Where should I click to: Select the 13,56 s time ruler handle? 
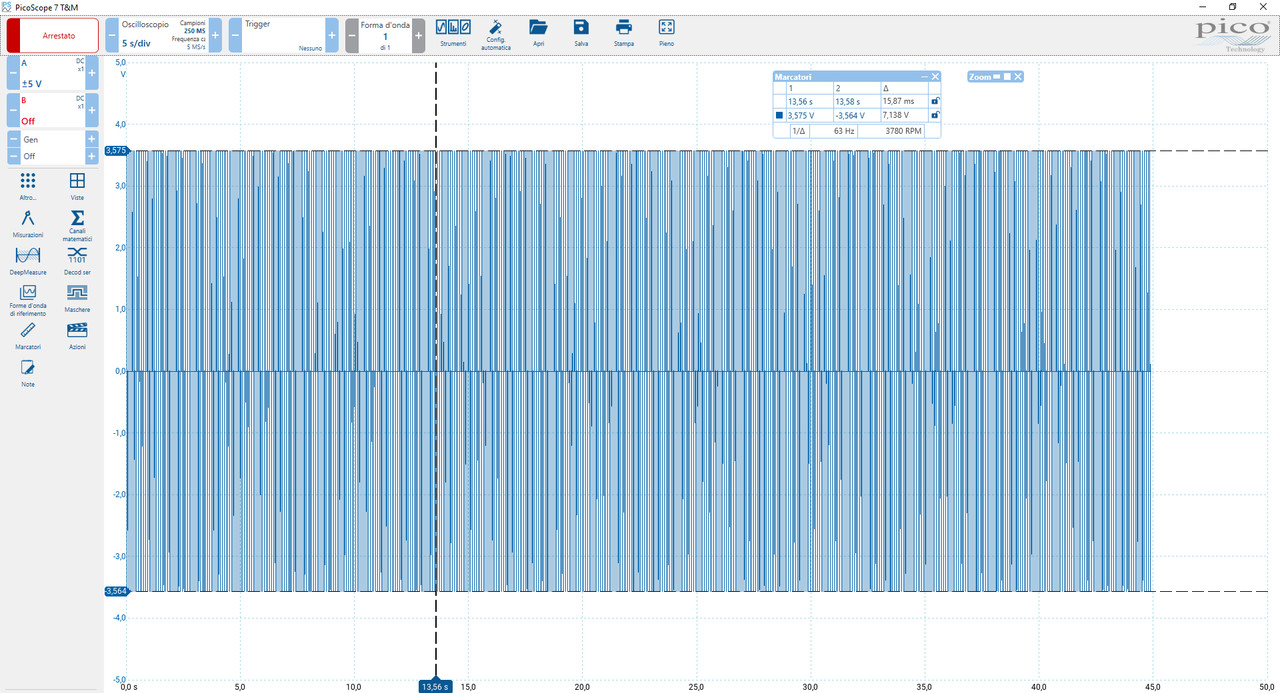pos(436,686)
